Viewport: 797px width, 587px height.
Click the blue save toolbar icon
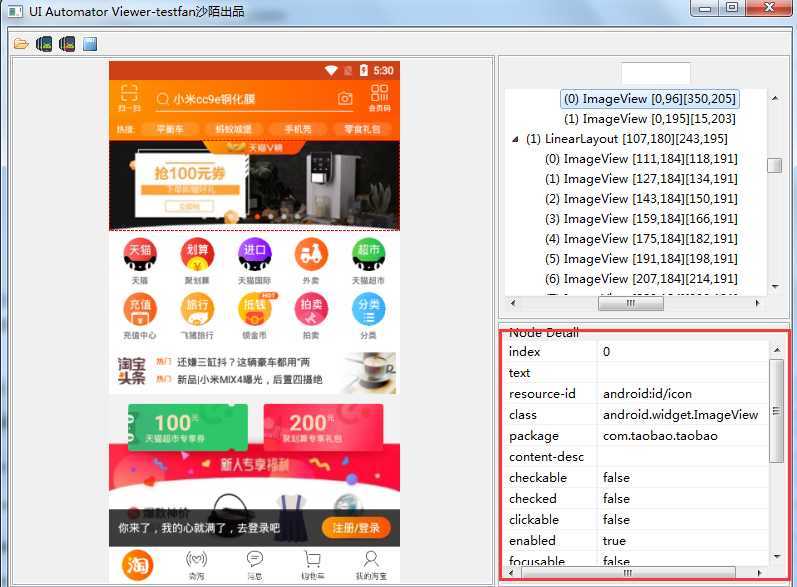point(90,44)
